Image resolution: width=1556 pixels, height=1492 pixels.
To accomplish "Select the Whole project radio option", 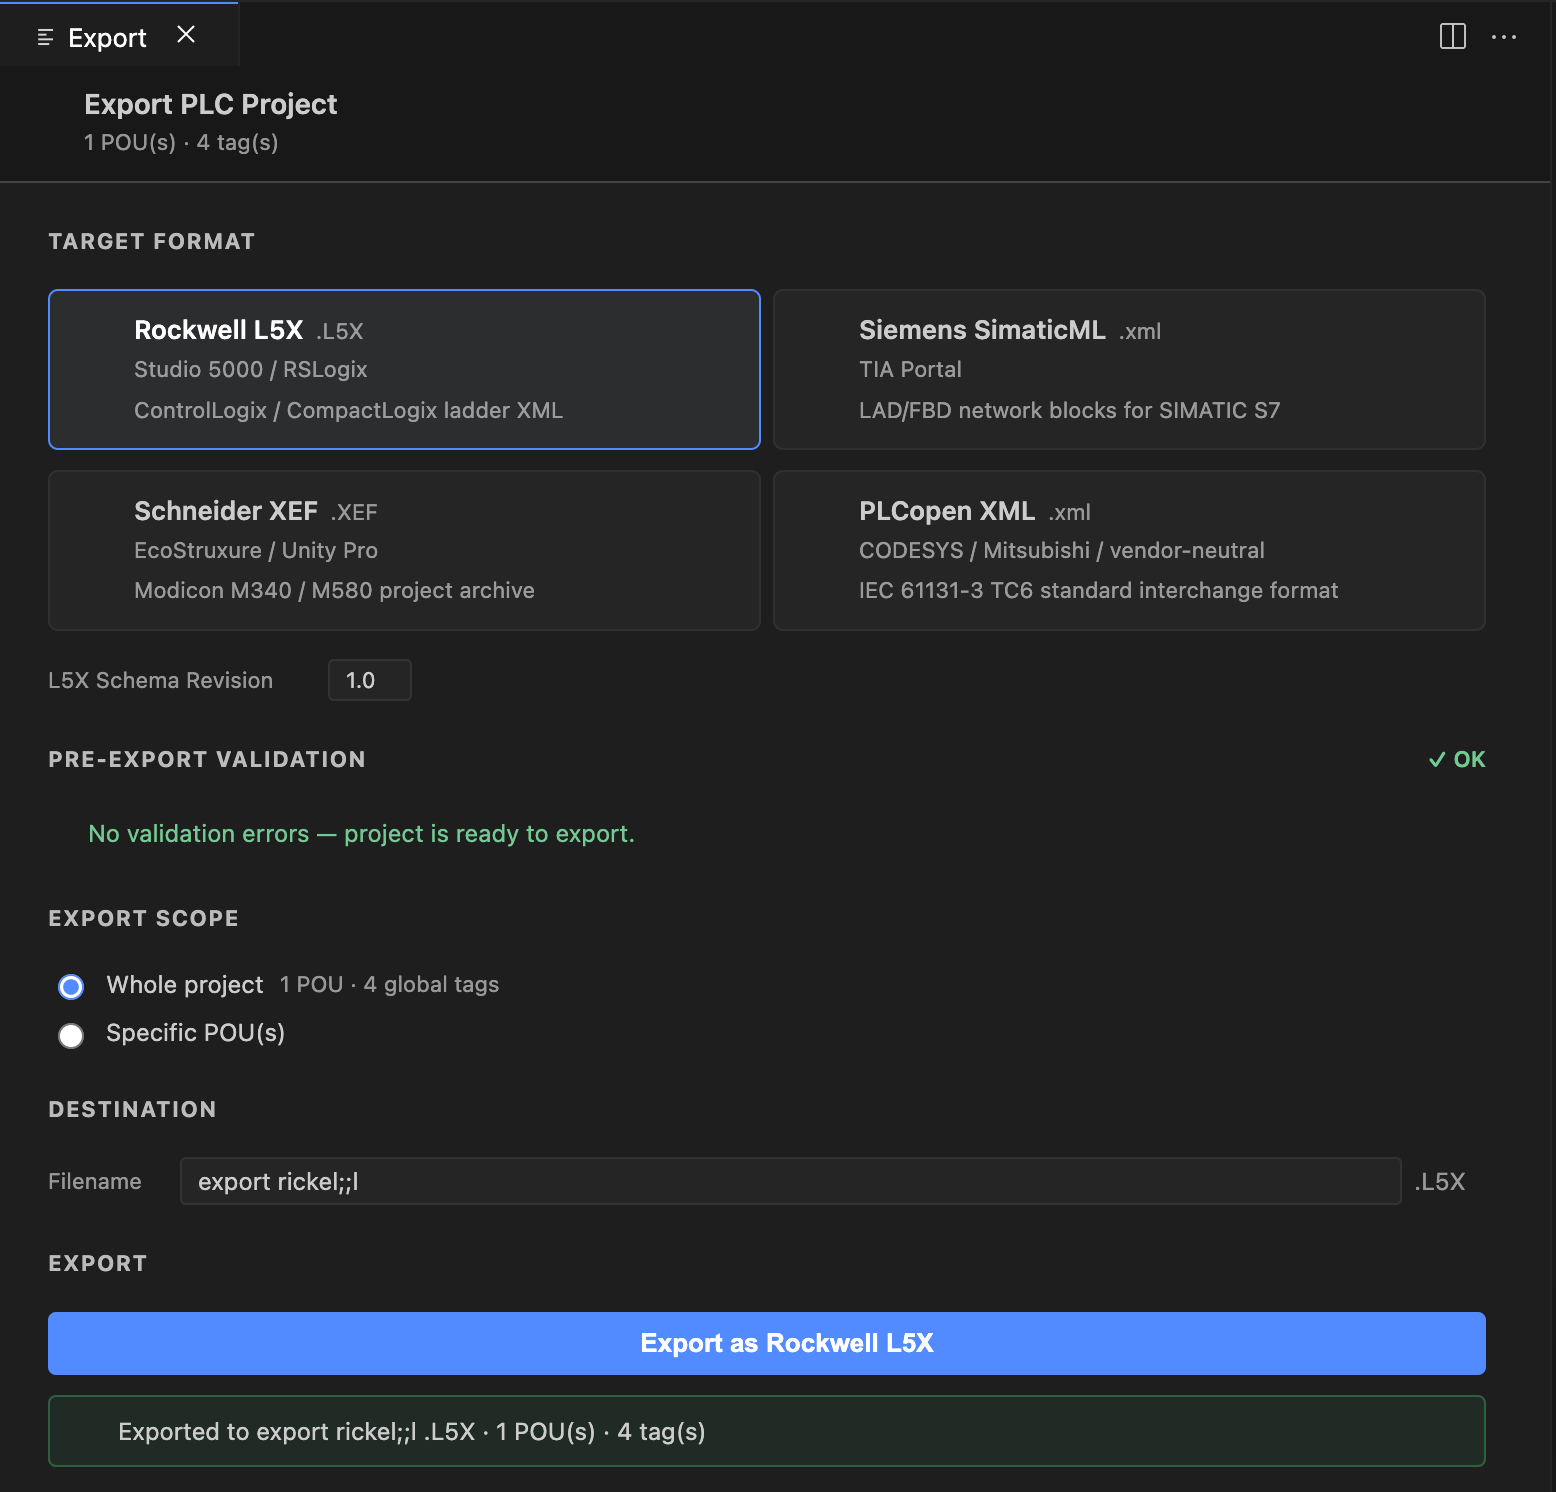I will (71, 987).
